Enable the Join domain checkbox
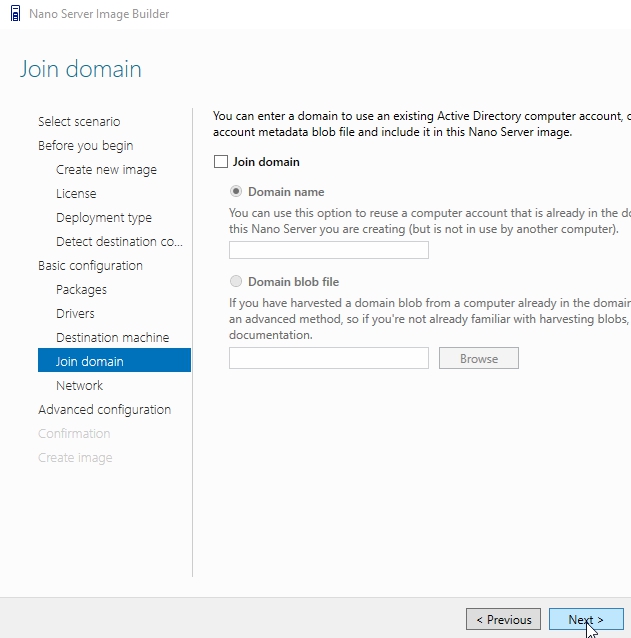631x638 pixels. [221, 162]
